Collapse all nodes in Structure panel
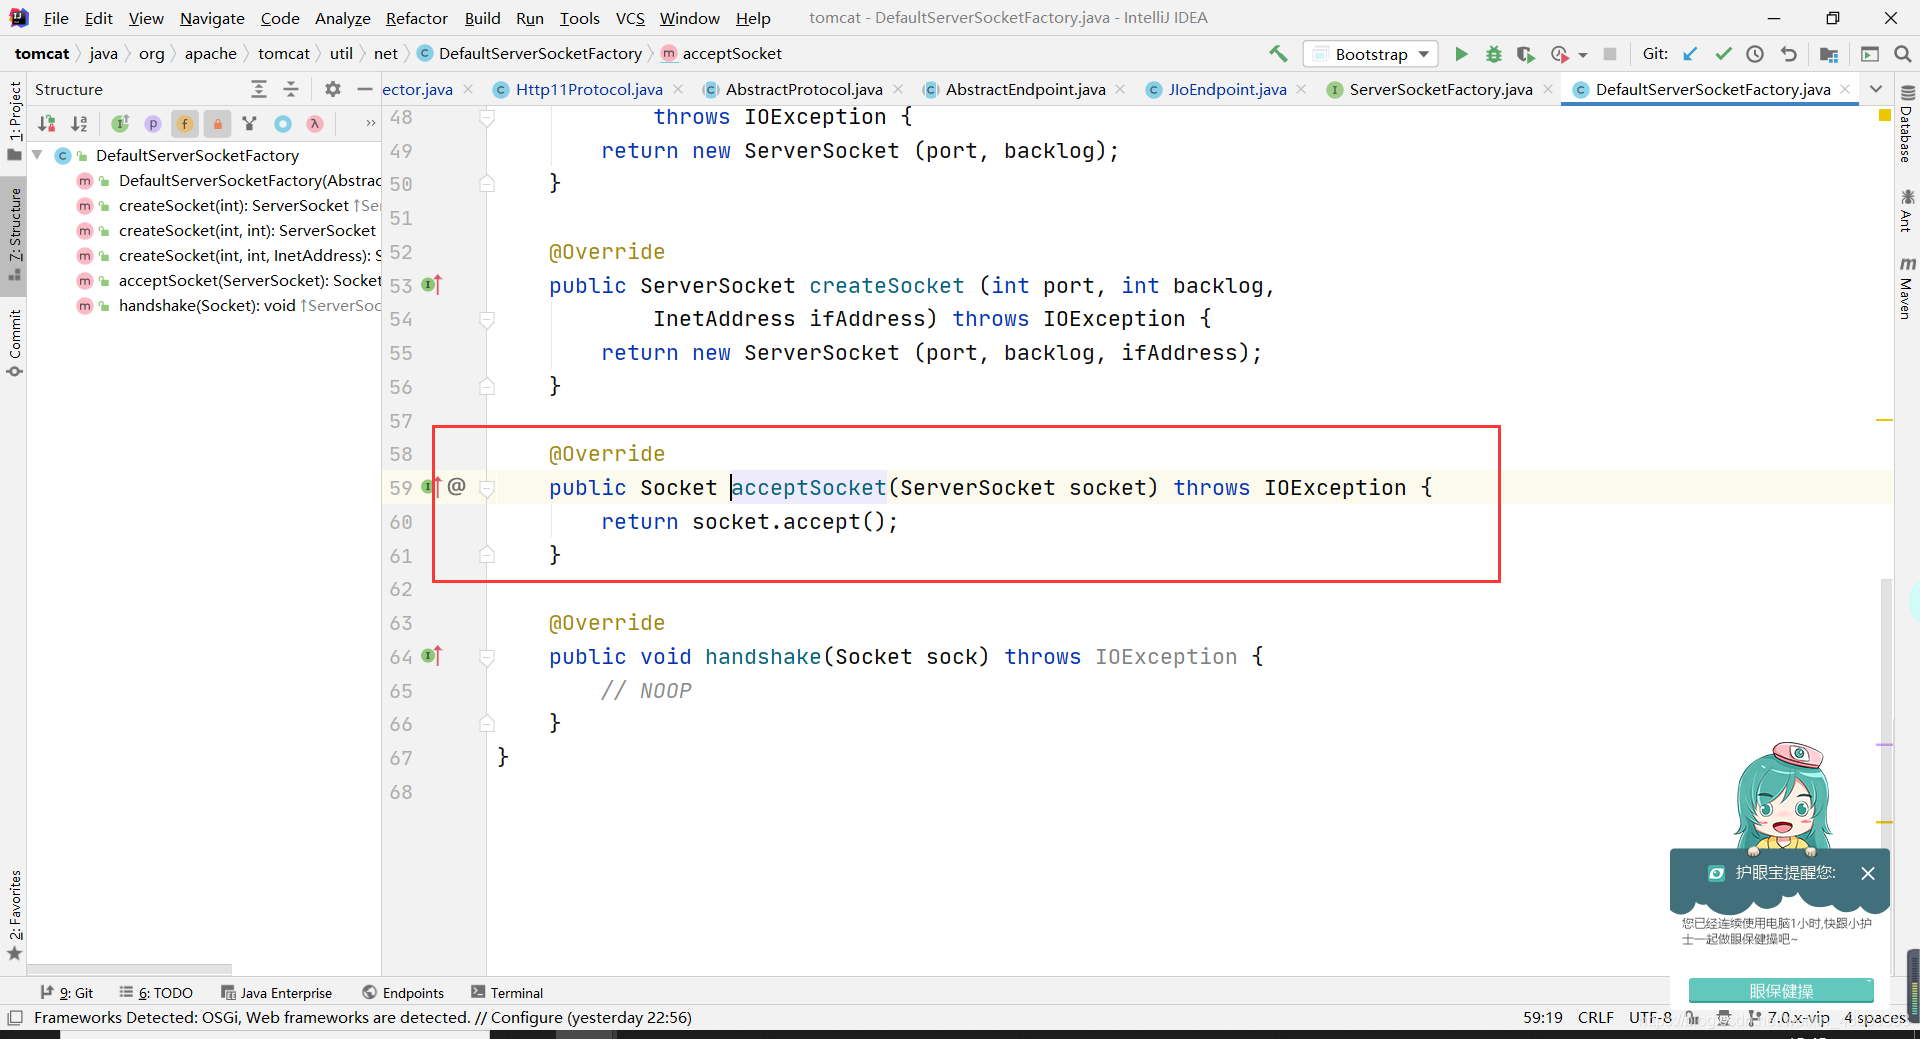Image resolution: width=1920 pixels, height=1039 pixels. [291, 89]
